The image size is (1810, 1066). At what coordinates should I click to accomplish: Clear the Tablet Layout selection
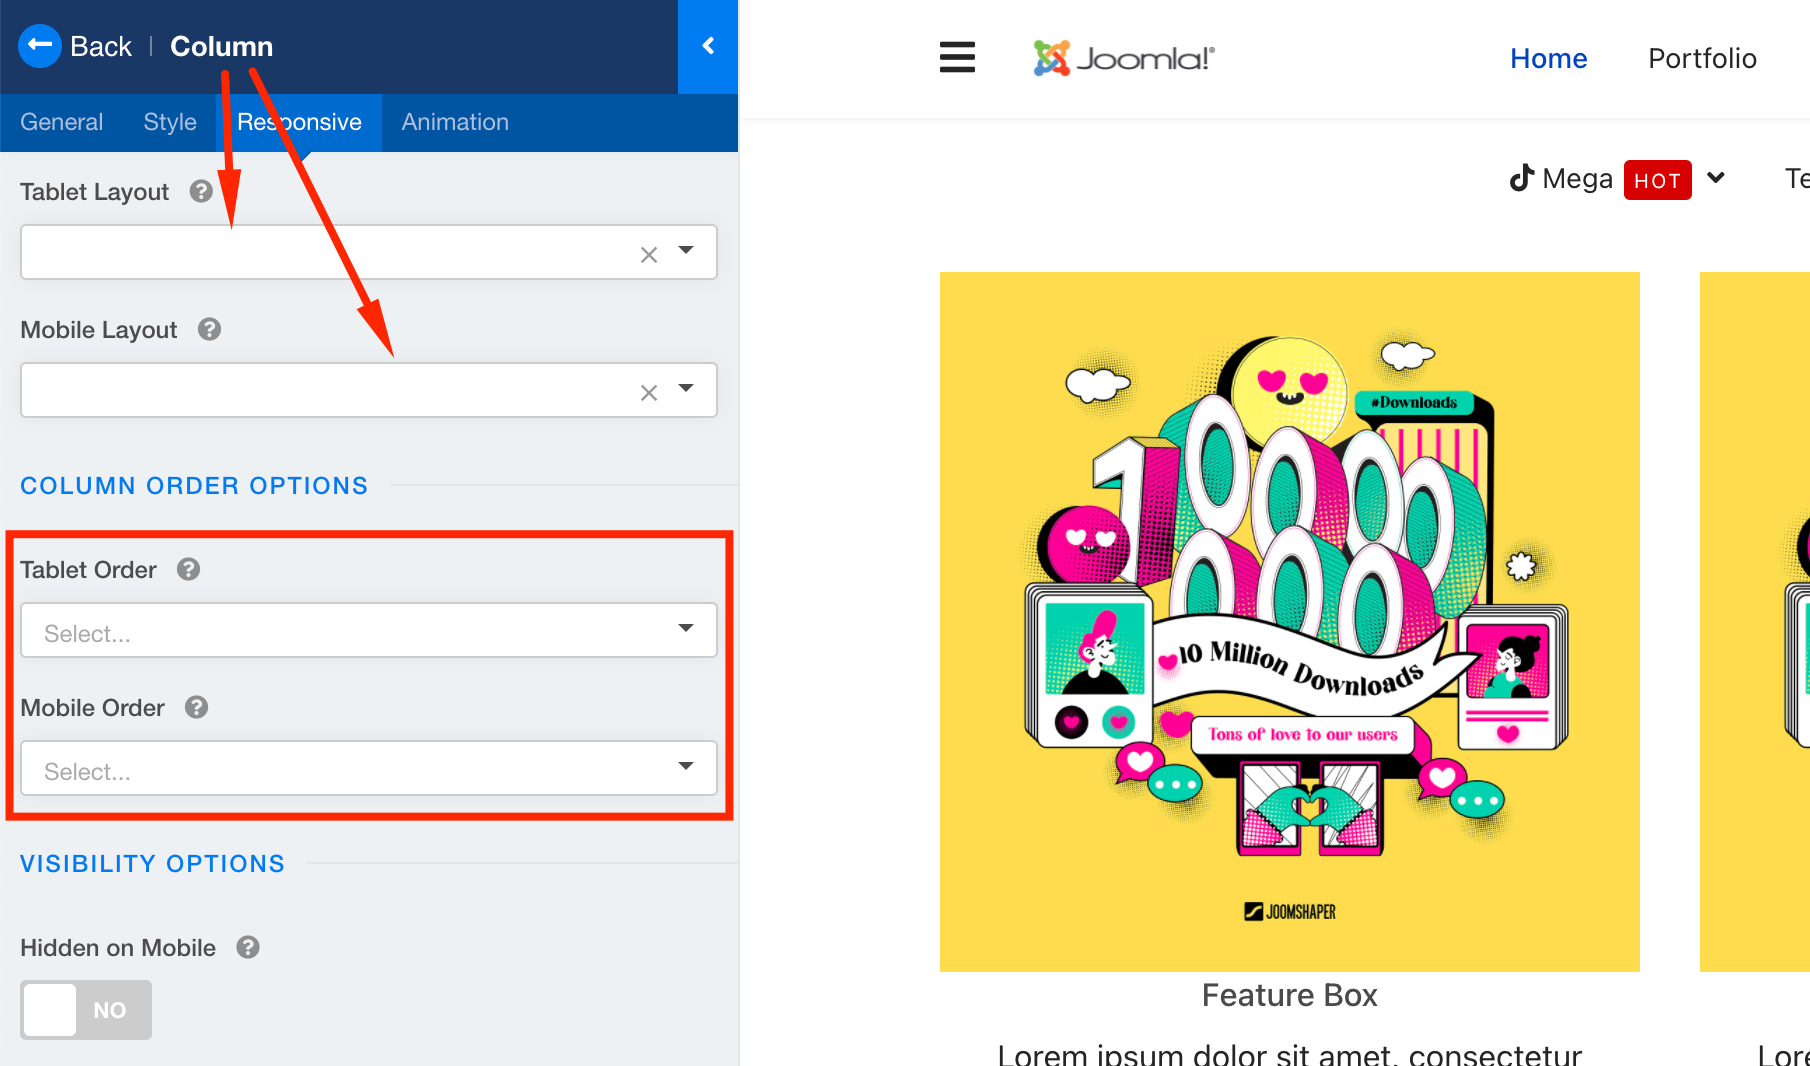pyautogui.click(x=649, y=255)
